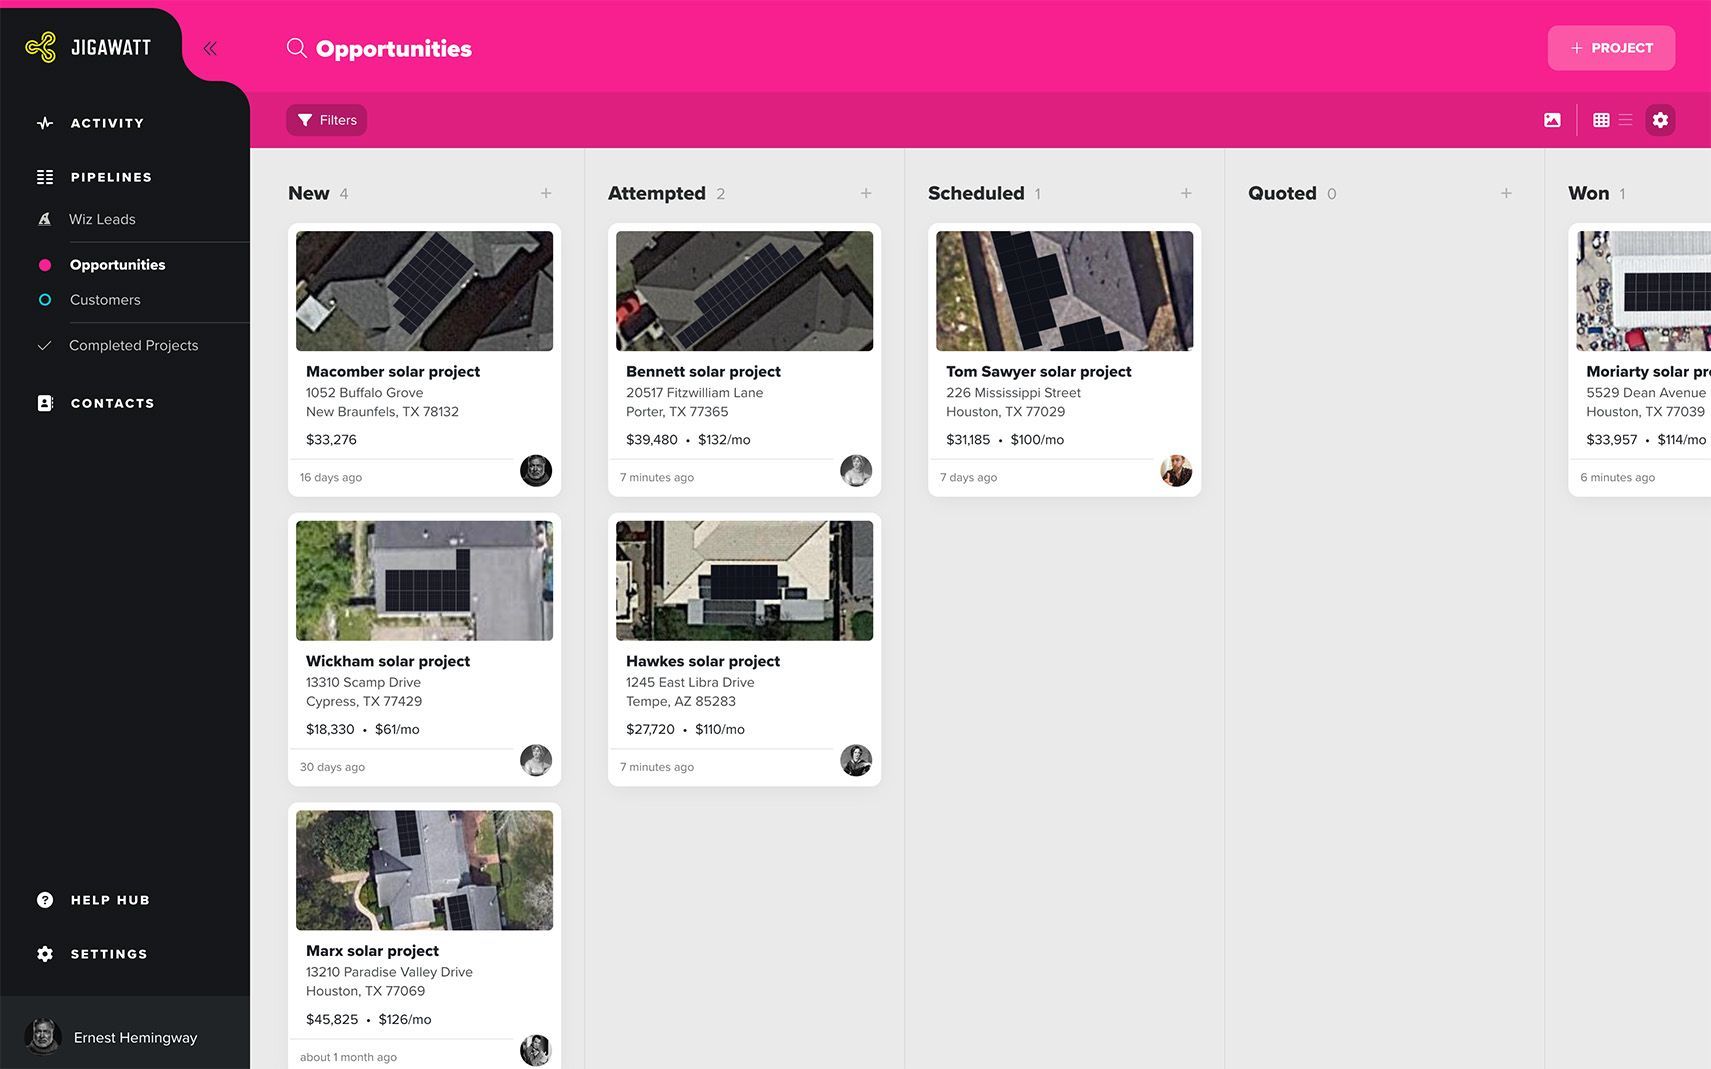Add opportunity to Quoted column
The width and height of the screenshot is (1711, 1069).
1506,193
